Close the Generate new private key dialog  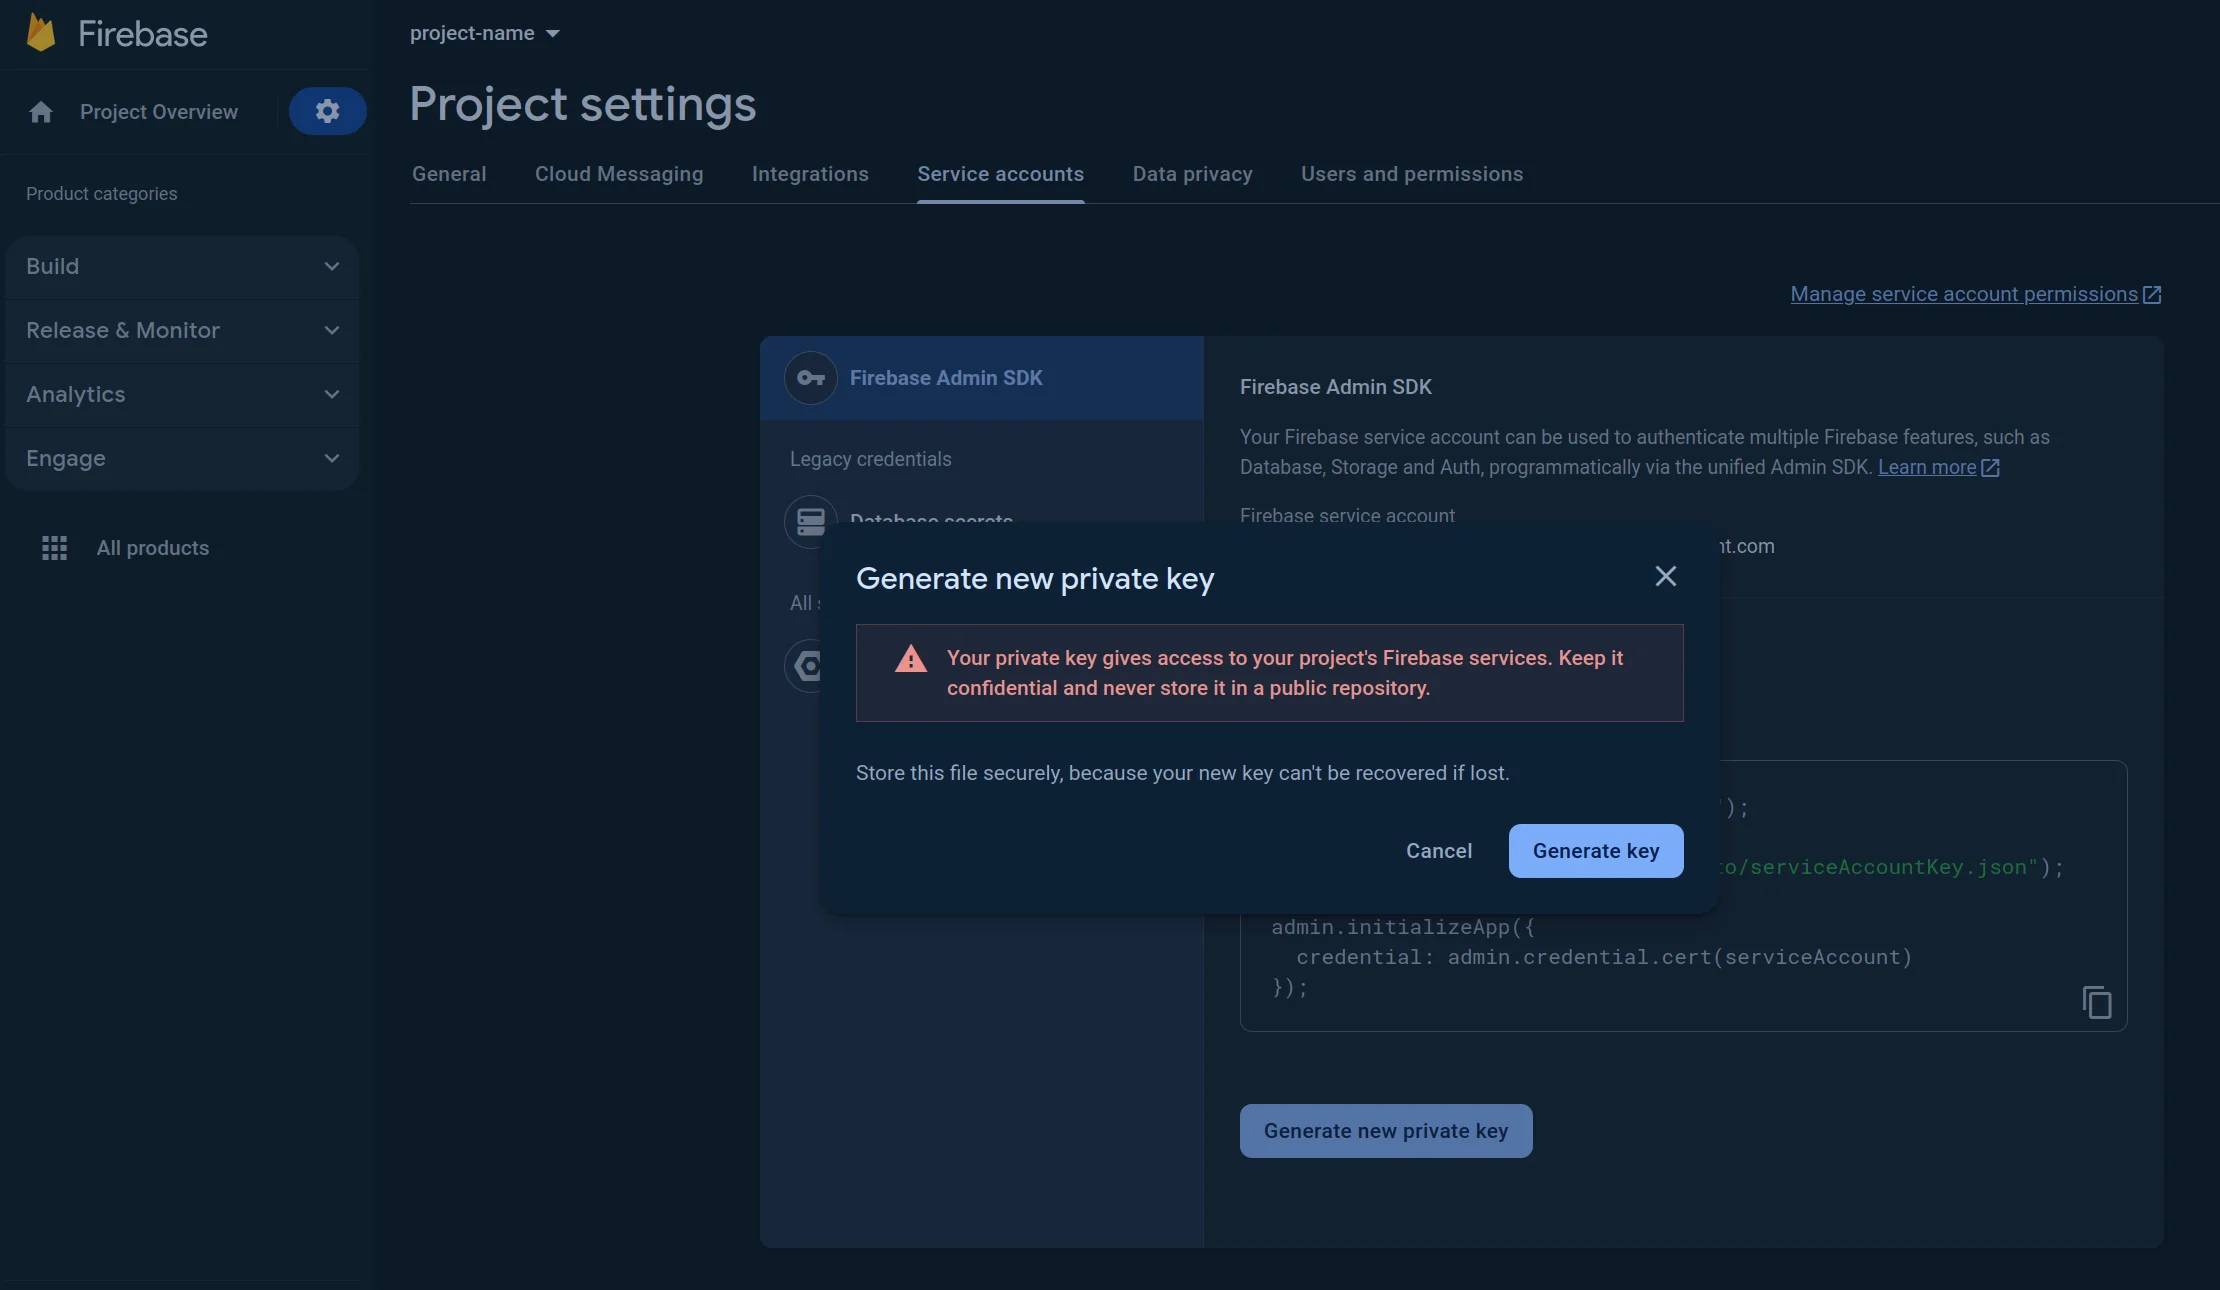tap(1665, 576)
